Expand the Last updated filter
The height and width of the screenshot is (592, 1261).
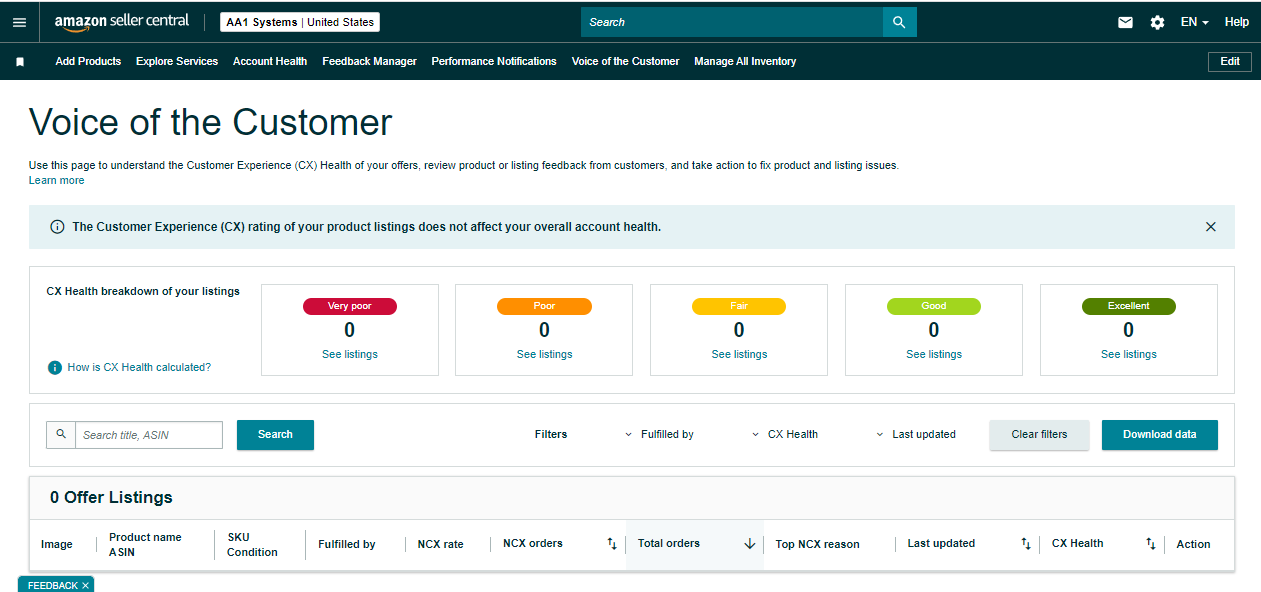click(916, 435)
